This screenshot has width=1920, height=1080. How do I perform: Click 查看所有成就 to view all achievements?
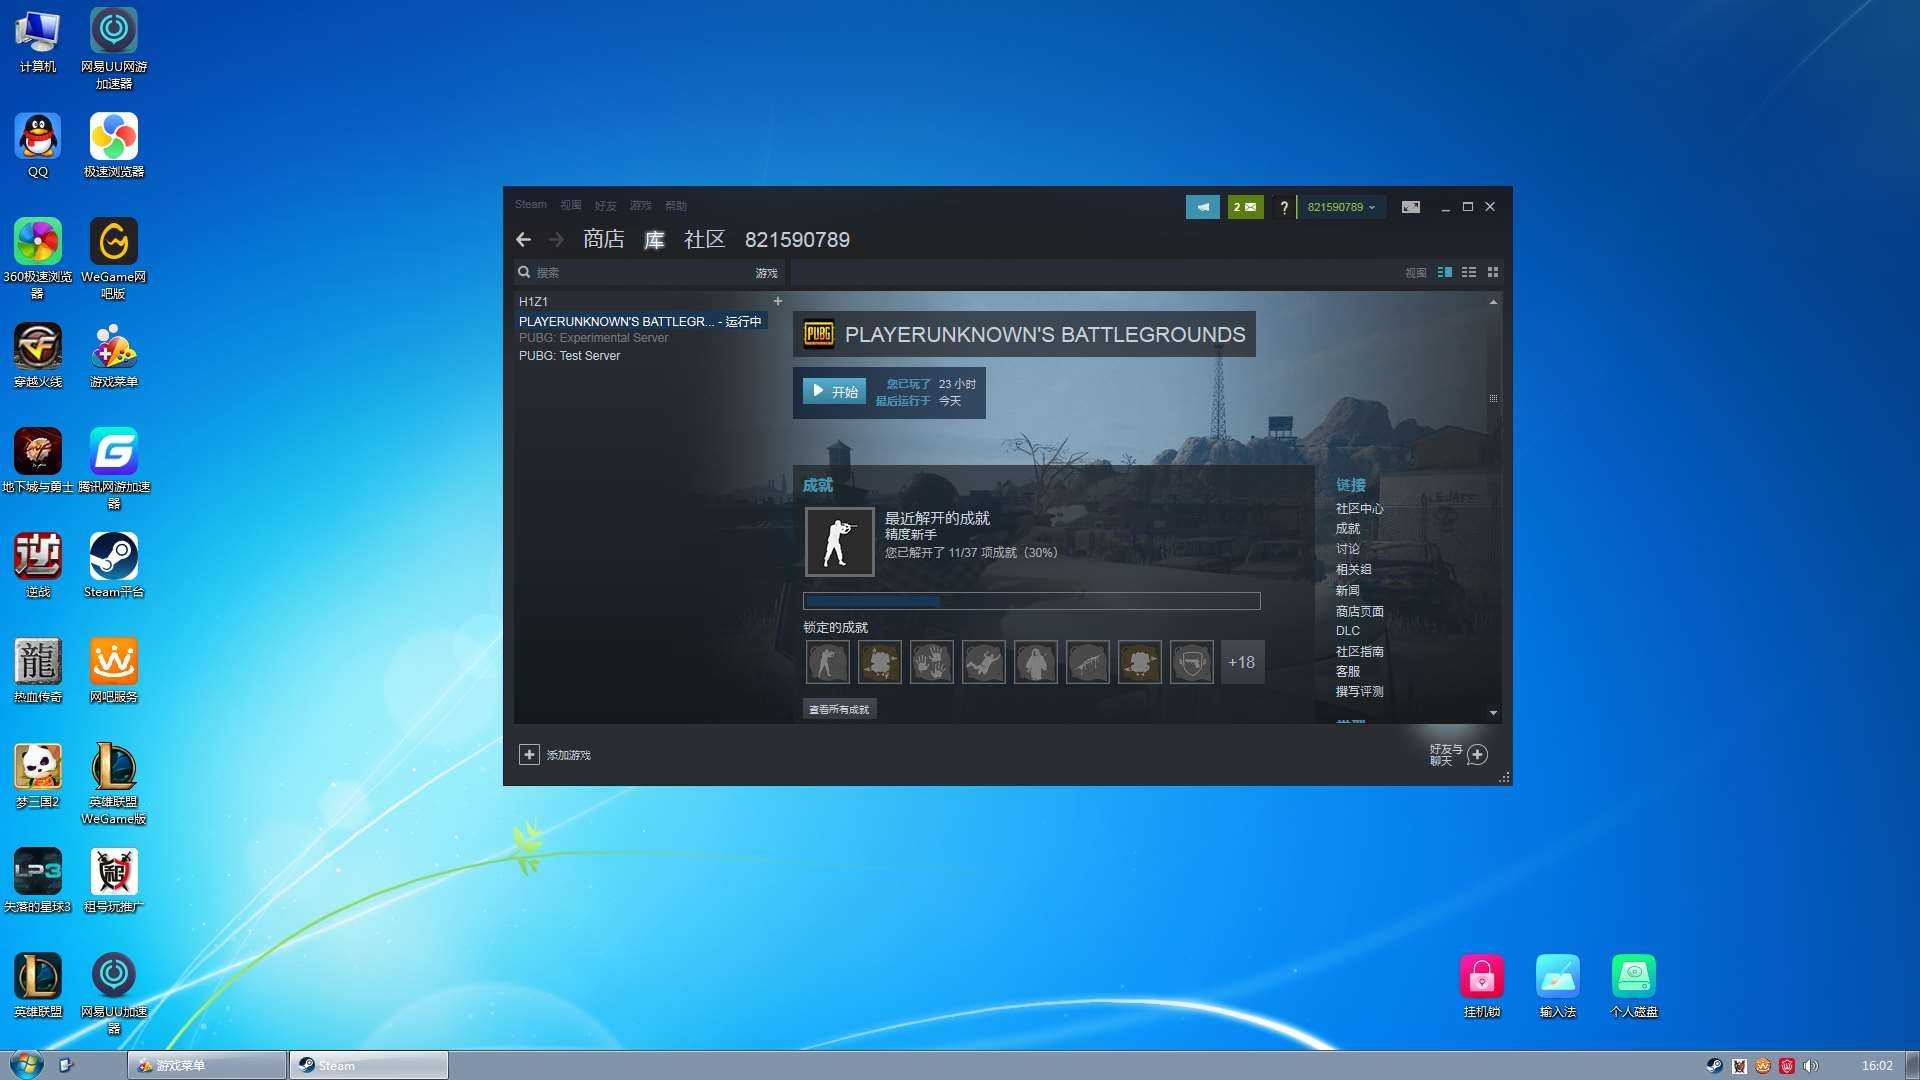point(839,709)
